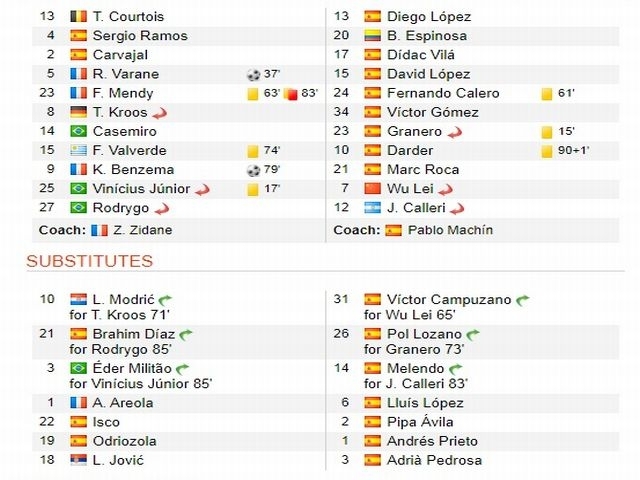
Task: Click the green sub-in arrow beside Melendo
Action: (456, 369)
